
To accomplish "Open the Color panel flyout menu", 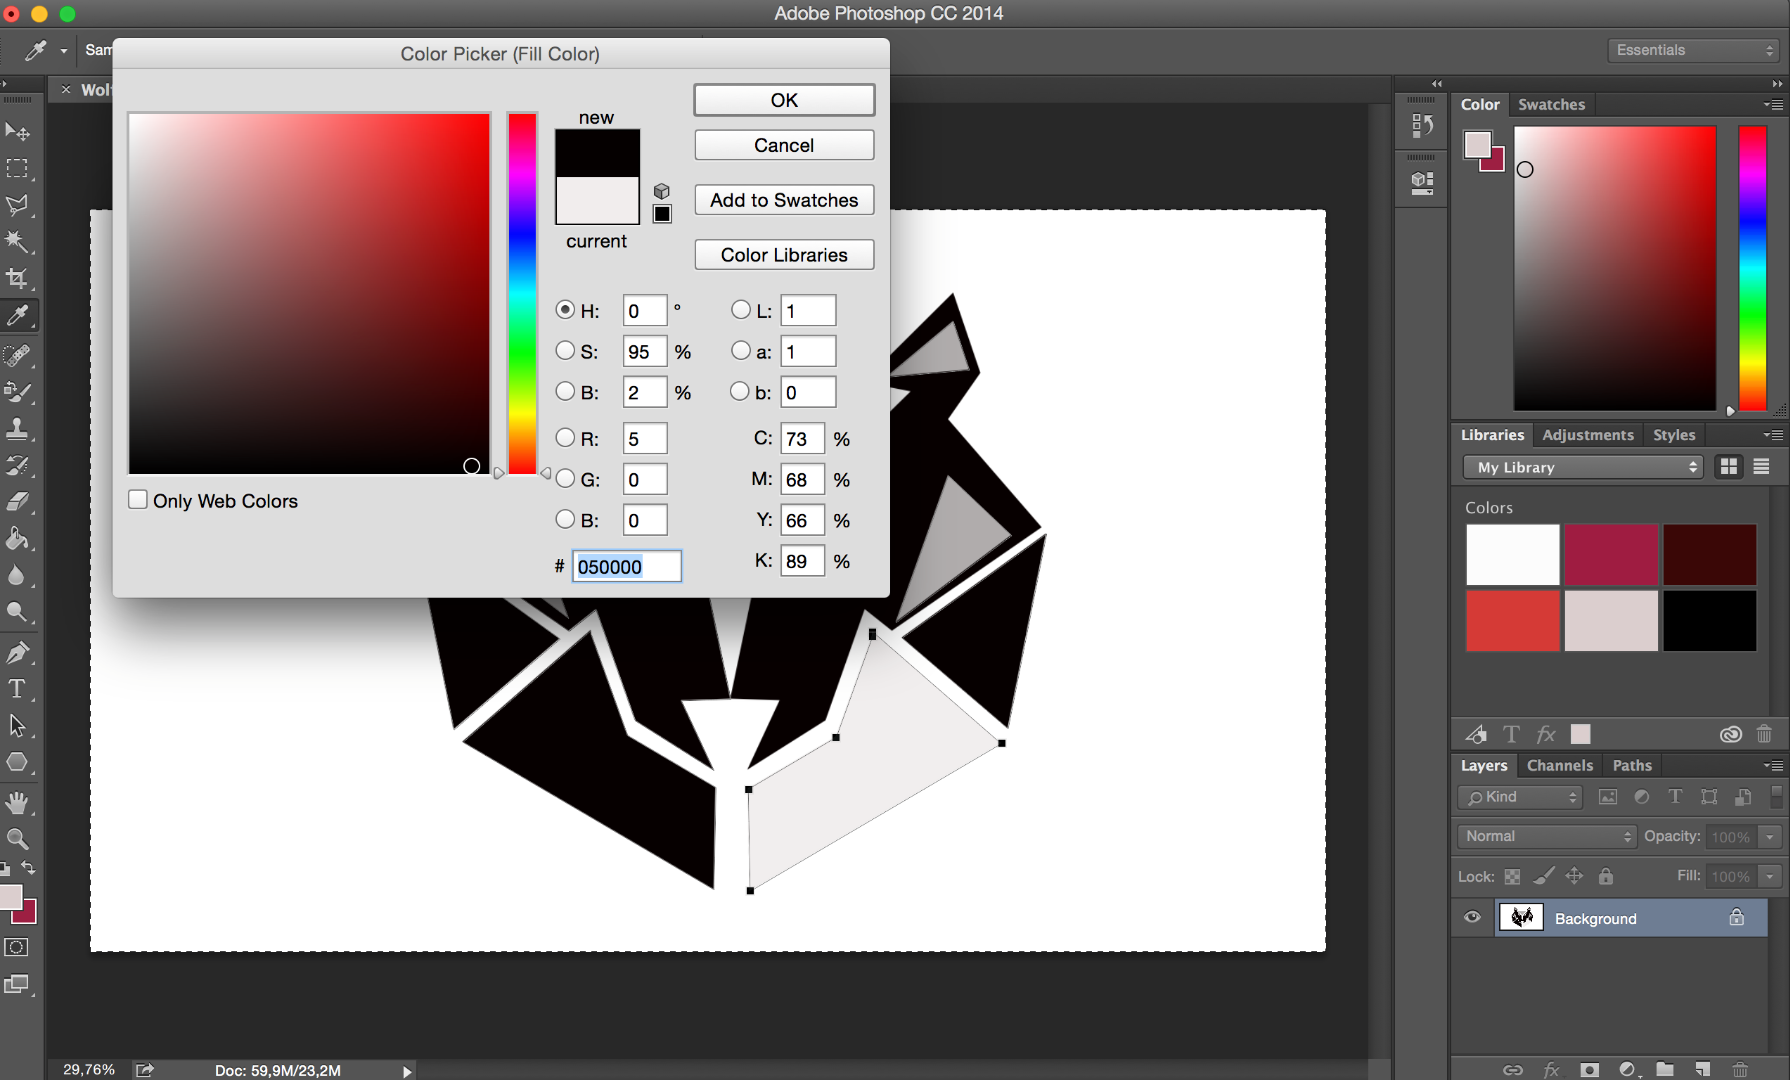I will [x=1773, y=104].
